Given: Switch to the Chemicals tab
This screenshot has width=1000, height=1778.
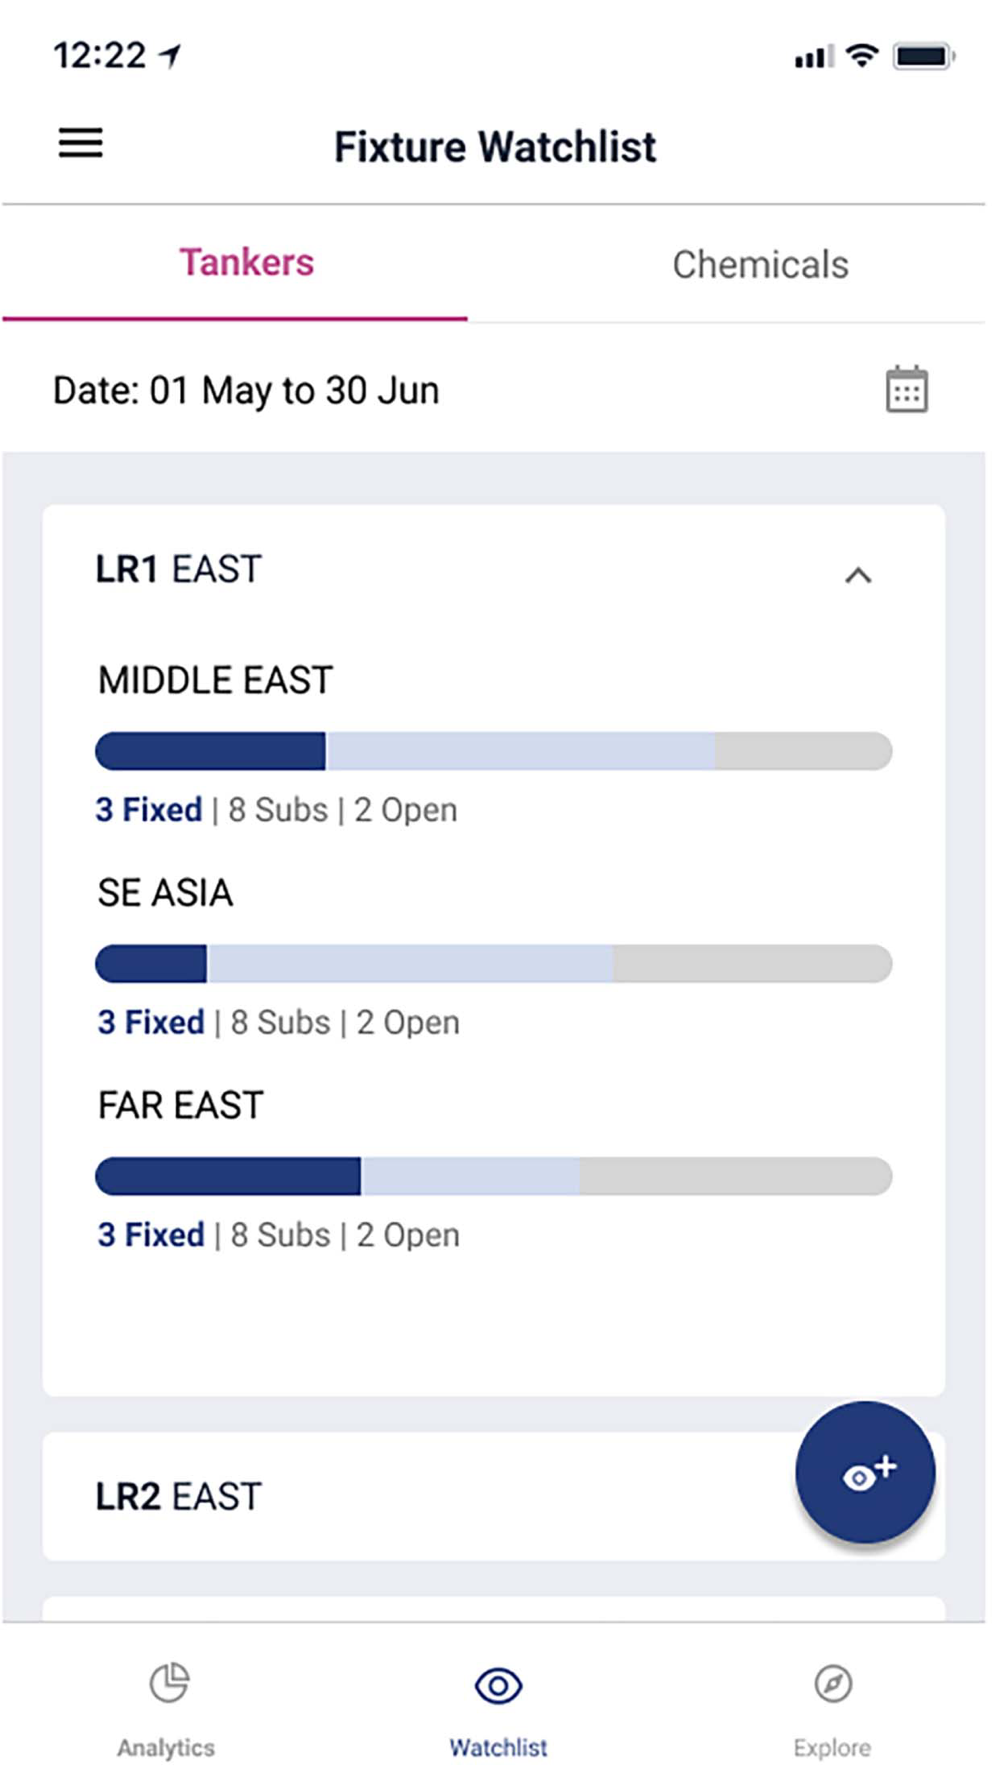Looking at the screenshot, I should coord(760,265).
